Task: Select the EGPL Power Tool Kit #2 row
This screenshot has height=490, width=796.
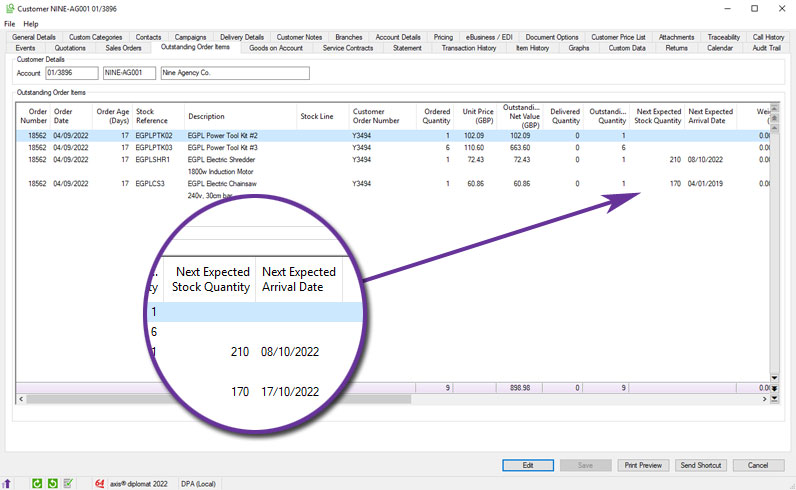Action: pos(393,136)
